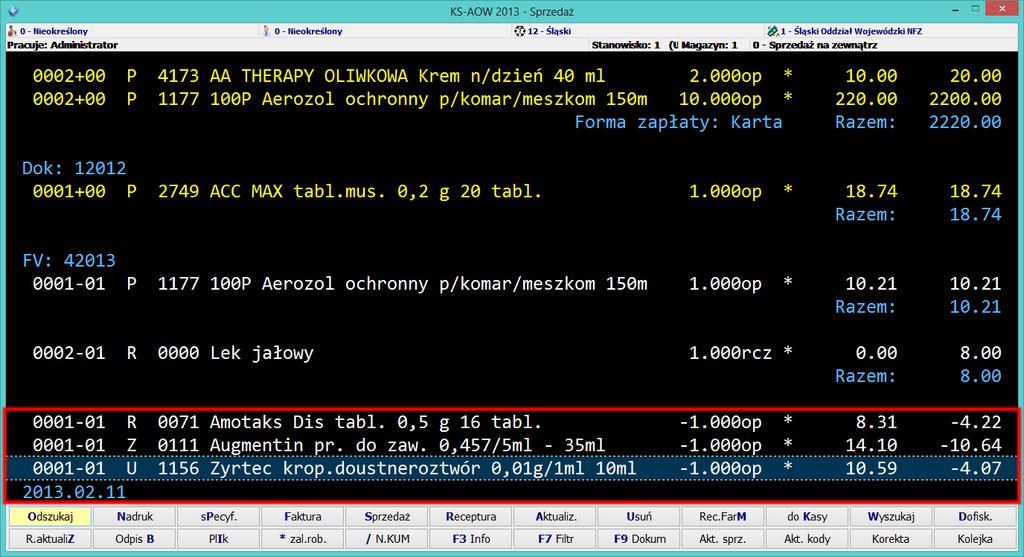Screen dimensions: 1024x557
Task: Open F7 Filtr
Action: coord(555,539)
